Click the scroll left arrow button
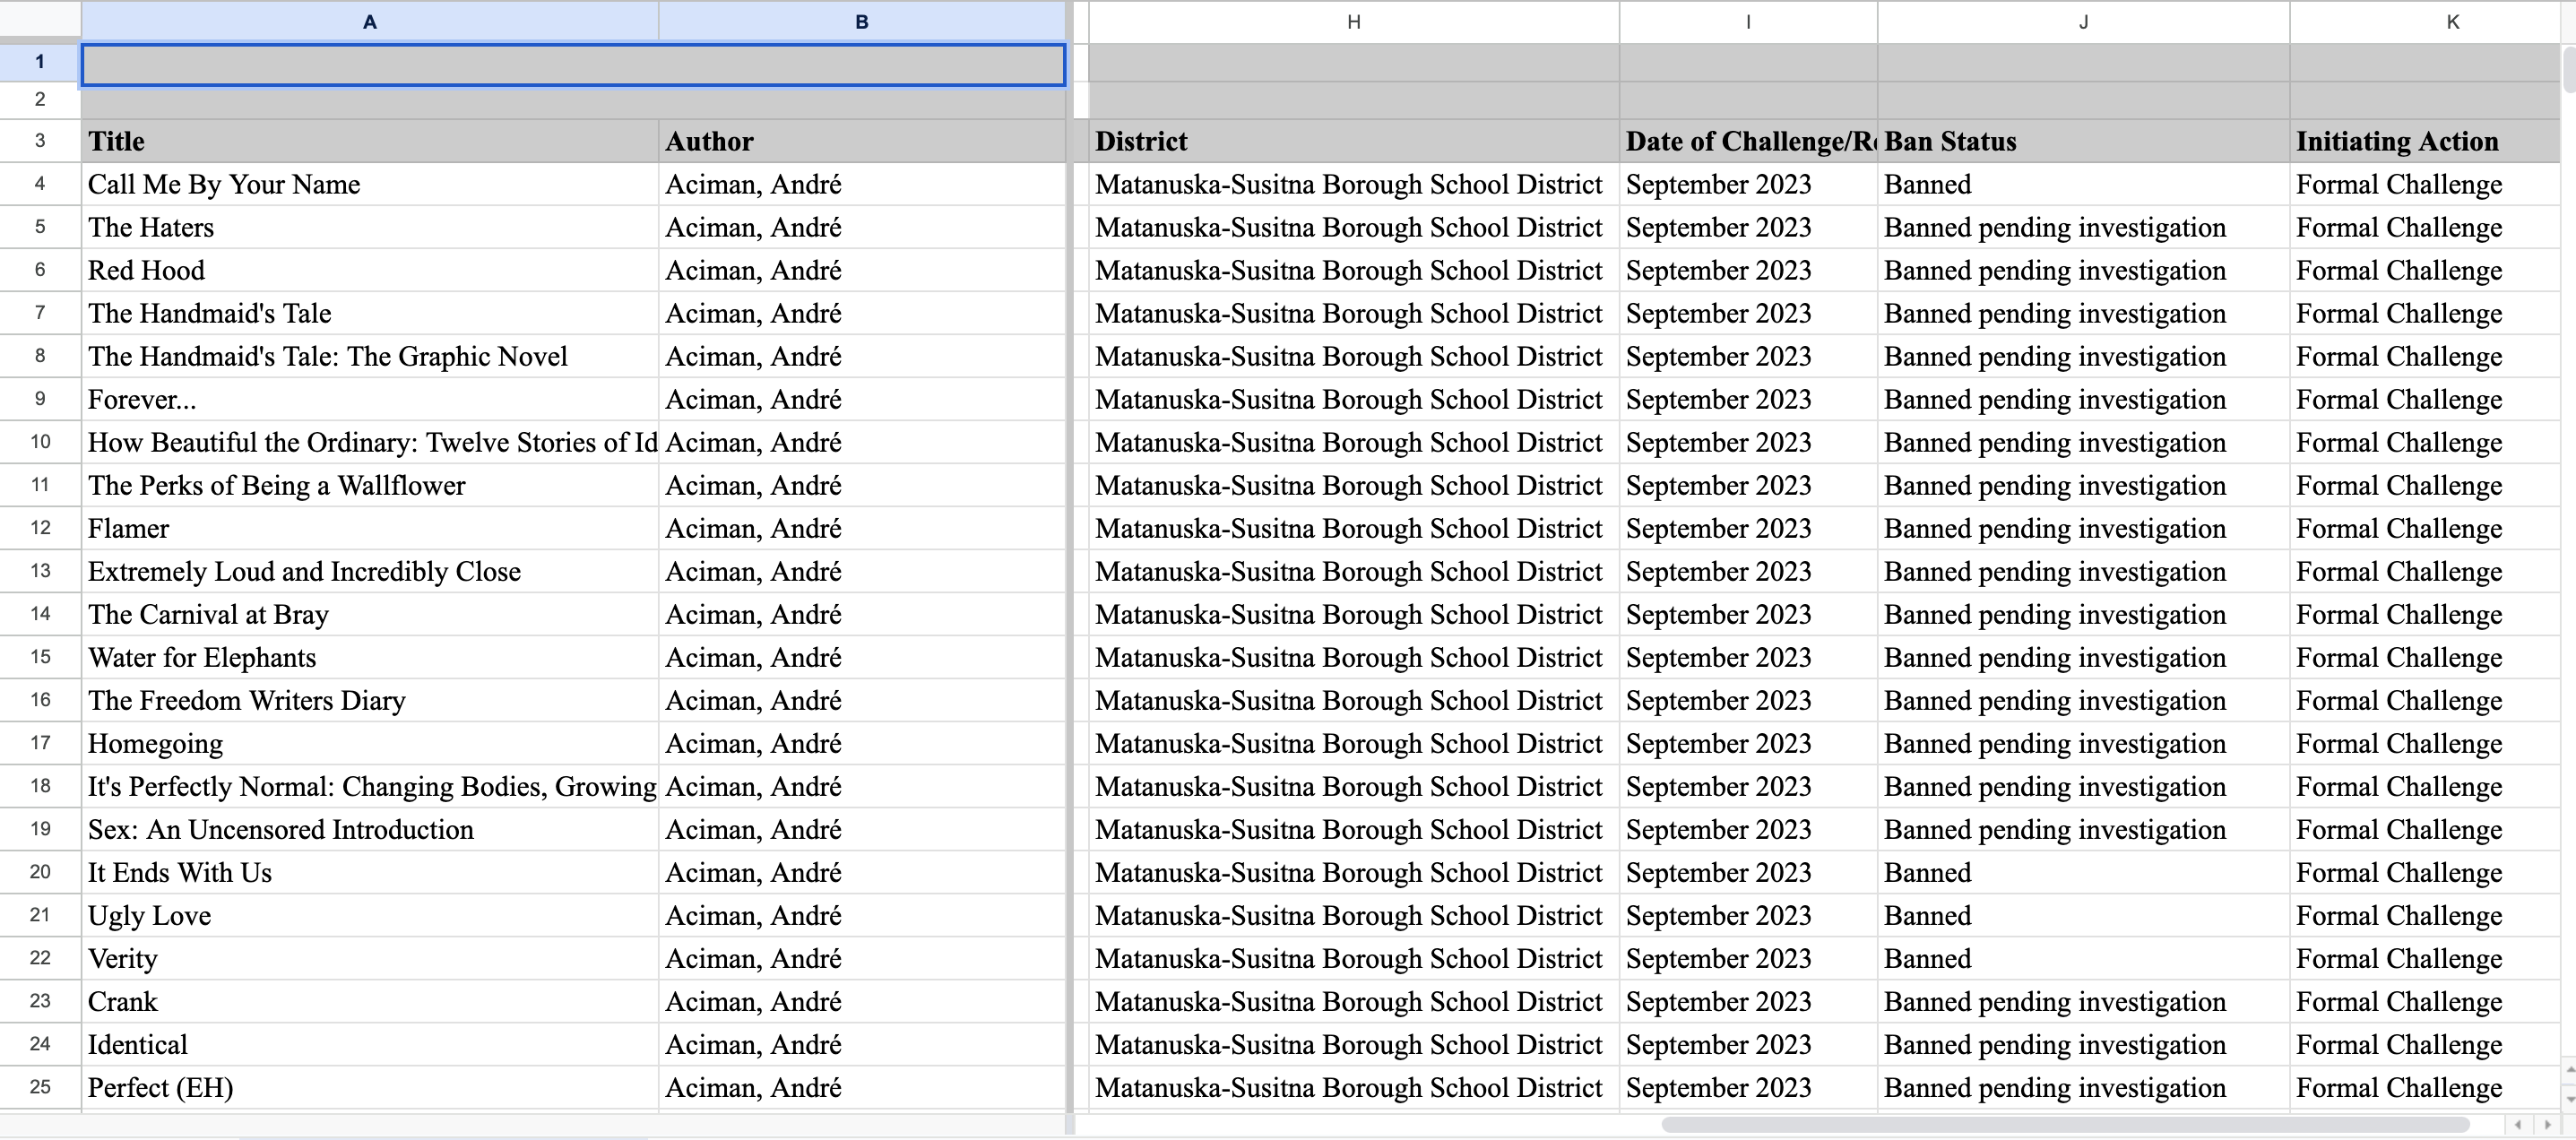Screen dimensions: 2576x1140 [x=2518, y=1124]
